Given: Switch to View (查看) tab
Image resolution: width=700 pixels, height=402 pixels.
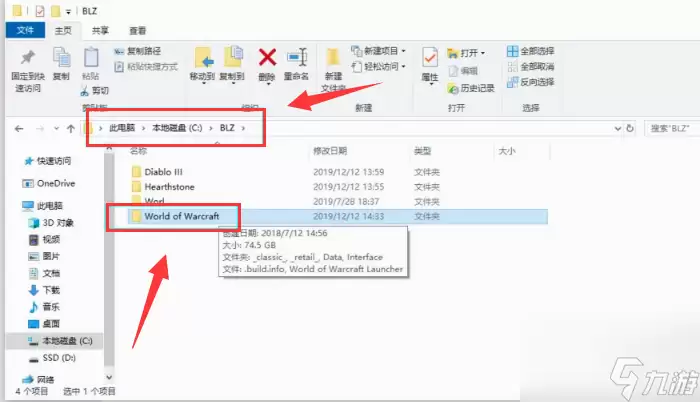Looking at the screenshot, I should pyautogui.click(x=138, y=30).
